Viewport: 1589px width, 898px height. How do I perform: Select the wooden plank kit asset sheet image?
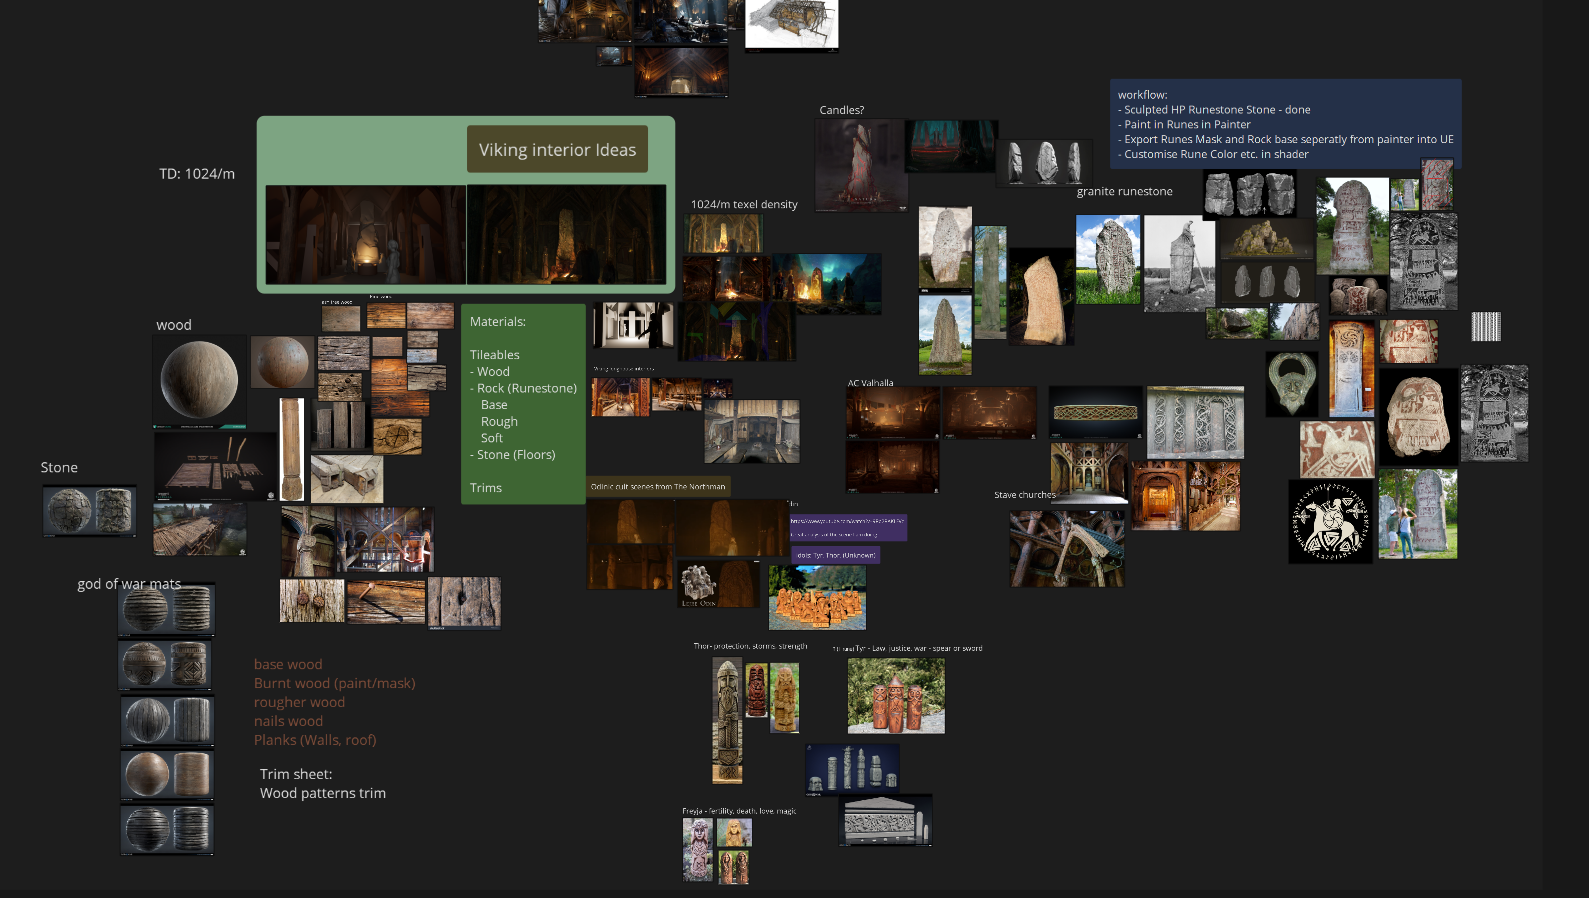[x=215, y=467]
